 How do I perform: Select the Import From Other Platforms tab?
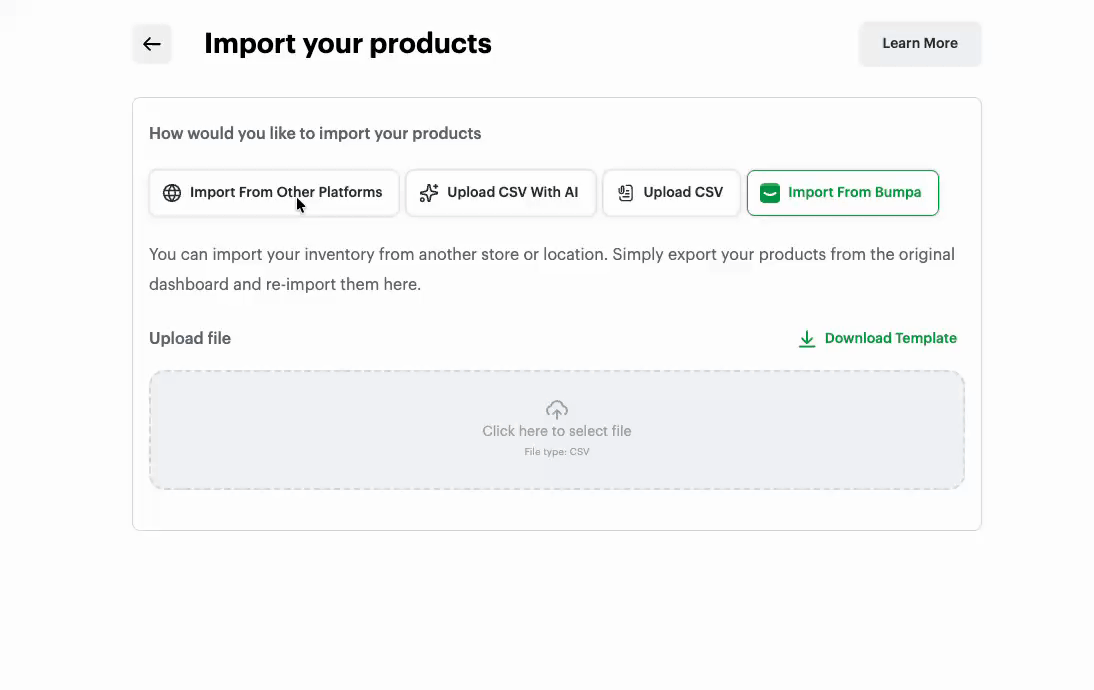[285, 193]
